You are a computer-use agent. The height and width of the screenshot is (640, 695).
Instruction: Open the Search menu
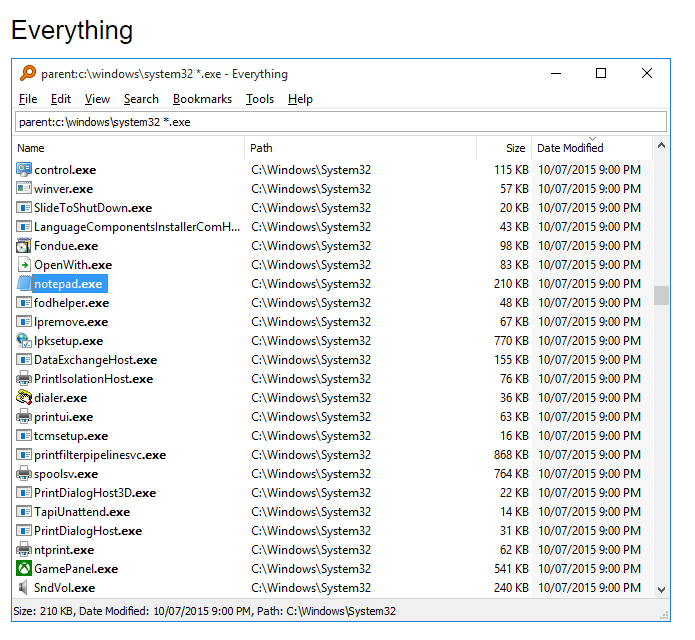(x=141, y=99)
